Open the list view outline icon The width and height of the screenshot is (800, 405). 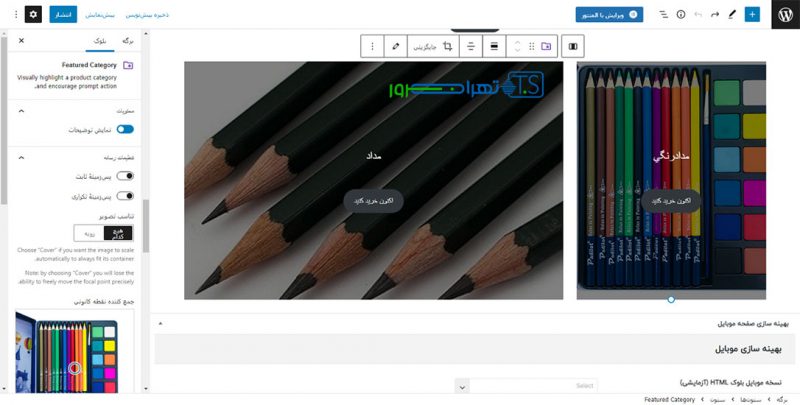(664, 15)
